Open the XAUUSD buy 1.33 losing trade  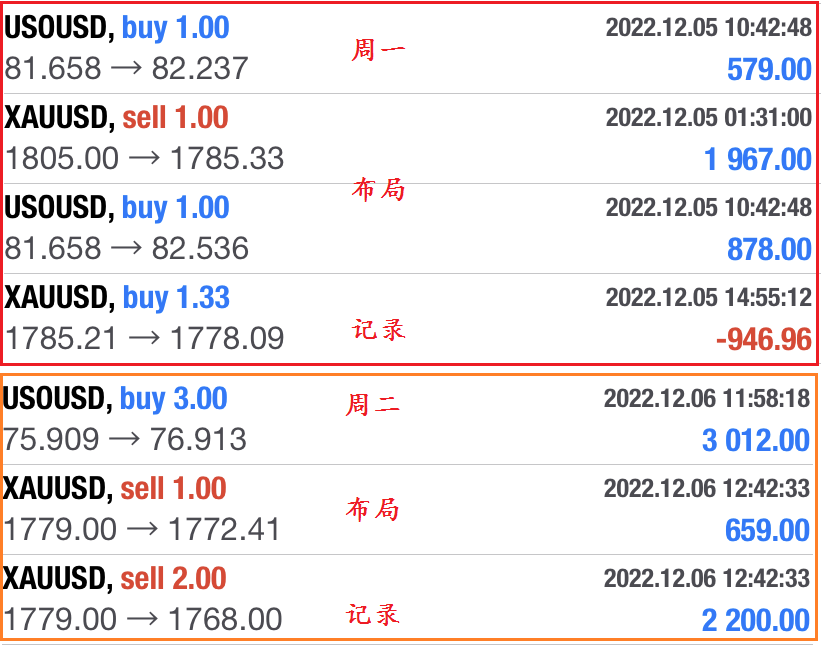408,318
